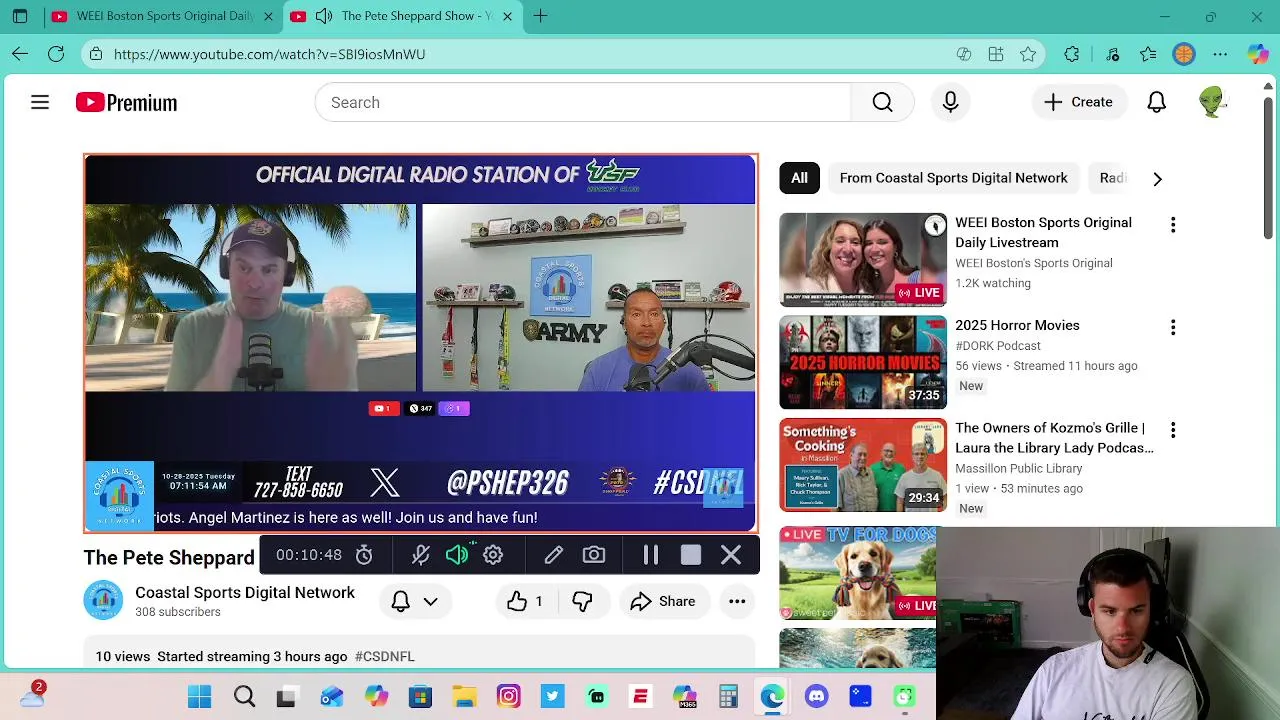Submit search with magnifier button
Viewport: 1280px width, 720px height.
pyautogui.click(x=882, y=102)
